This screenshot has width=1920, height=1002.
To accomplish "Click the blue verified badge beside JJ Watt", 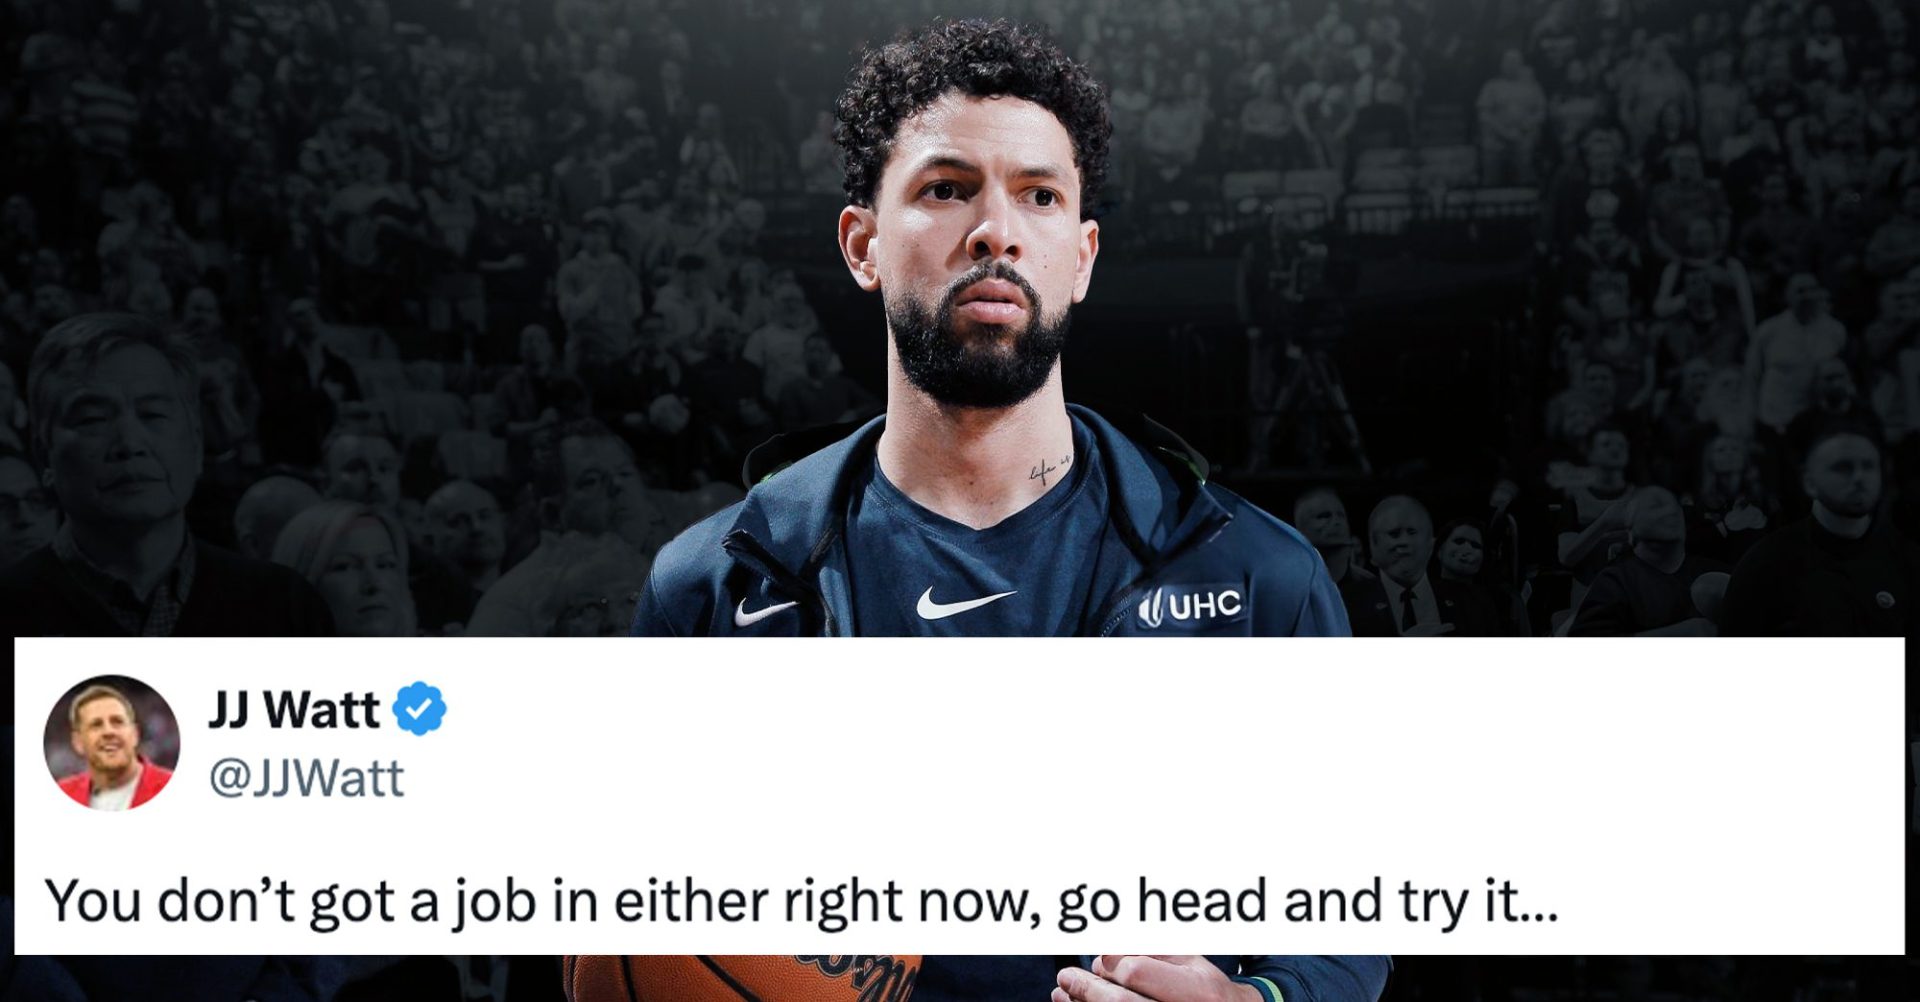I will 419,709.
